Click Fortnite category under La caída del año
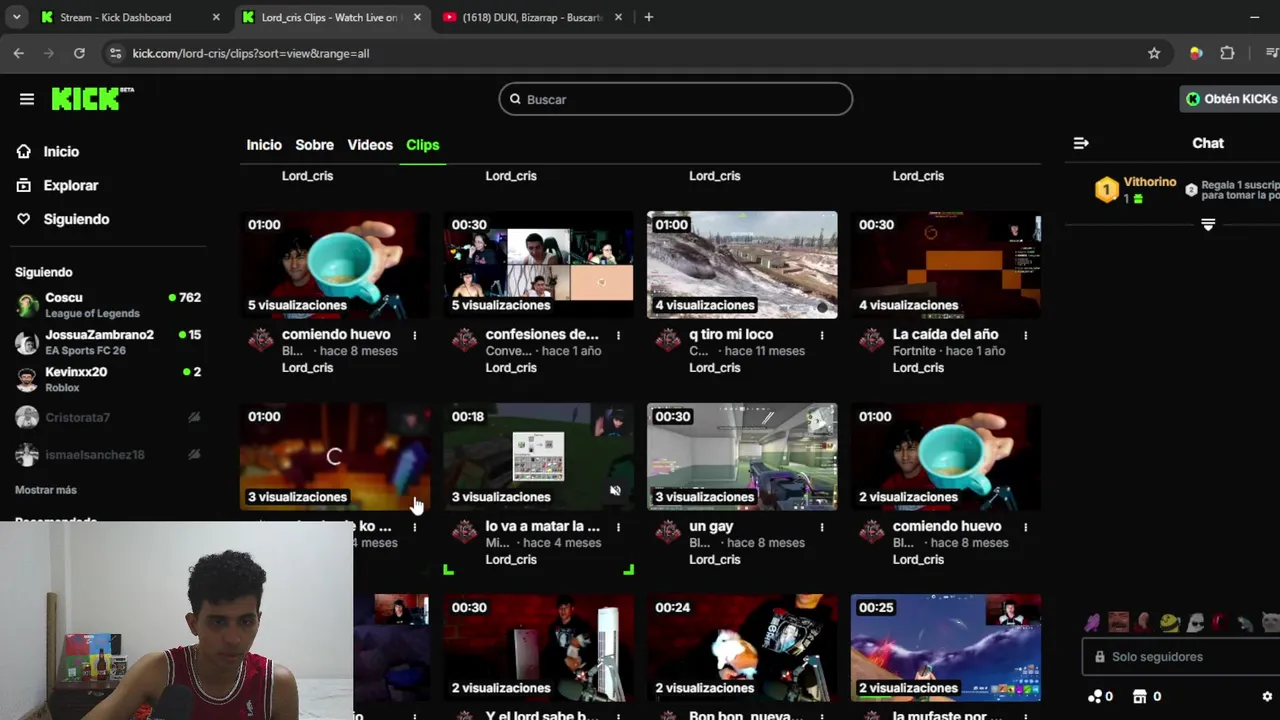 pos(916,351)
